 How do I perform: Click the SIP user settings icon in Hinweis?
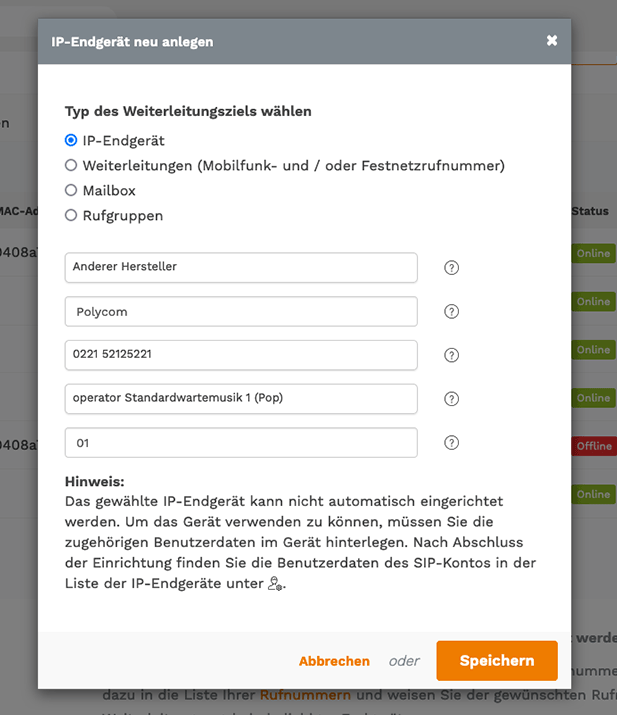click(275, 584)
